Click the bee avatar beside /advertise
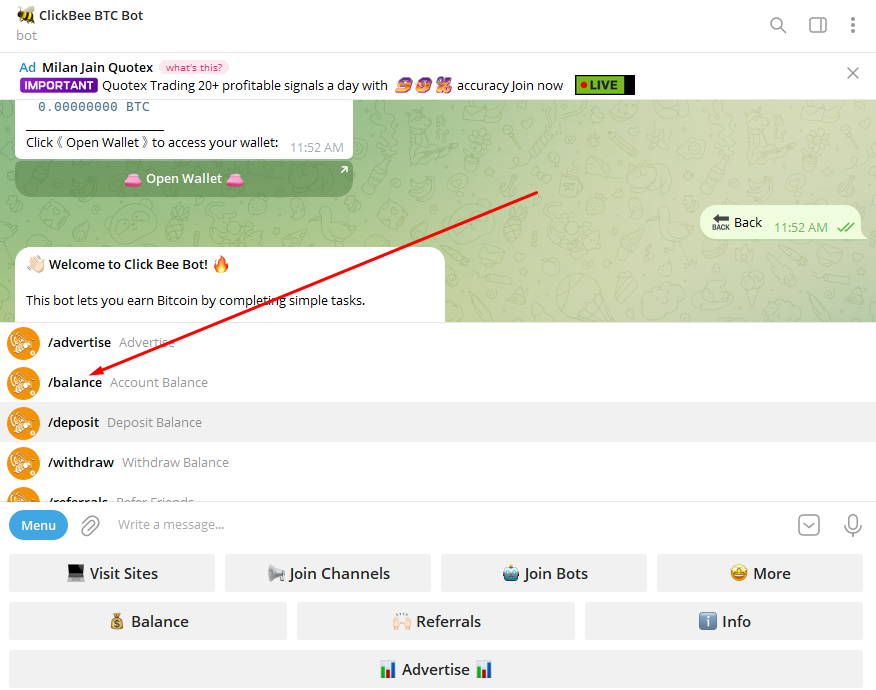Image resolution: width=876 pixels, height=690 pixels. tap(23, 343)
